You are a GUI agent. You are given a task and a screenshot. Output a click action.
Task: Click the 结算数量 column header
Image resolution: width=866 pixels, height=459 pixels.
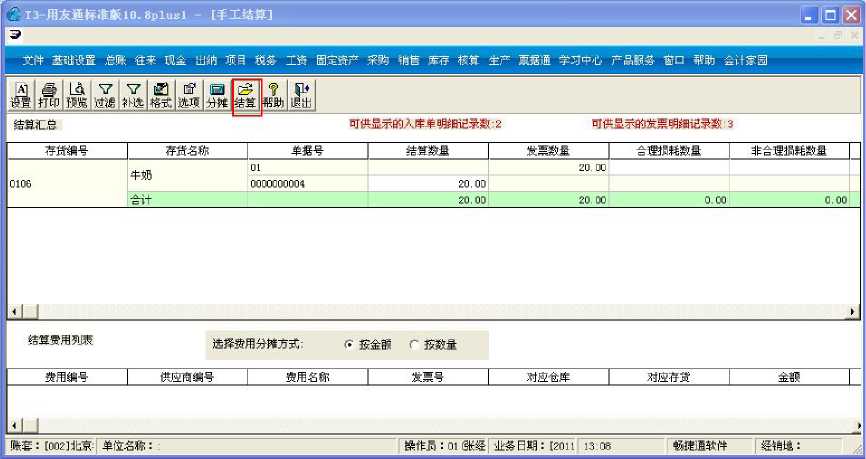click(x=428, y=151)
